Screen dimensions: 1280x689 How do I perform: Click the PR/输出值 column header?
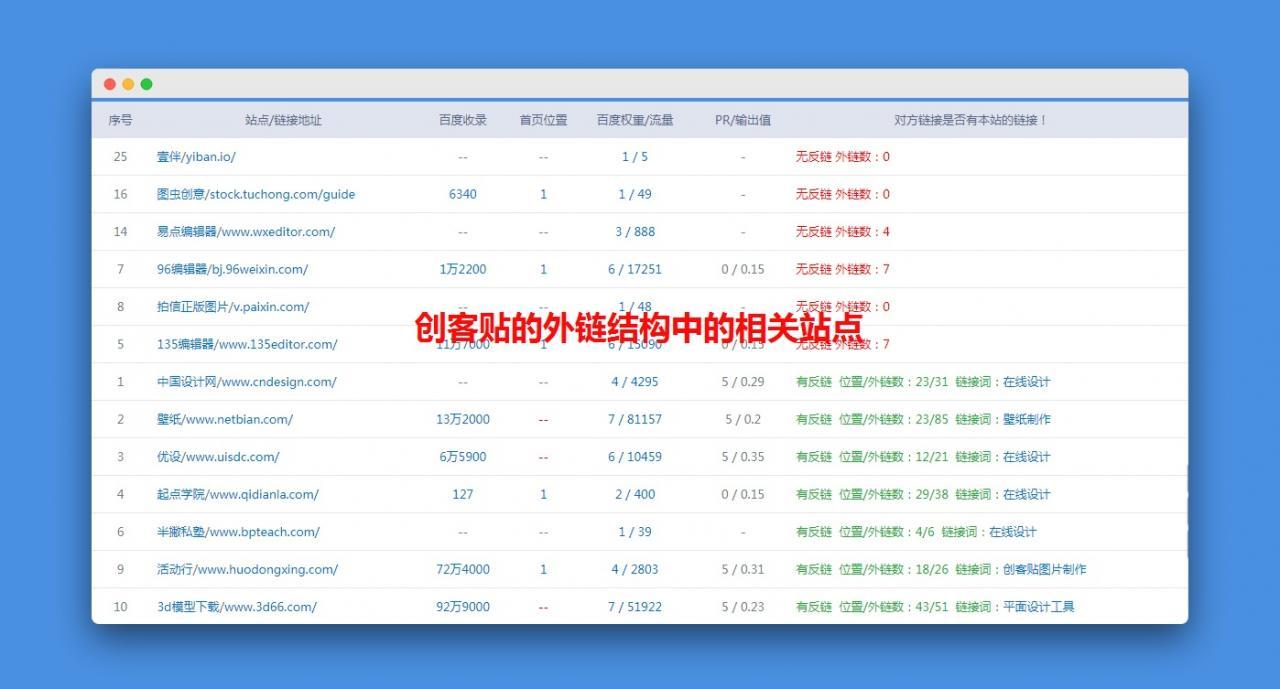pyautogui.click(x=743, y=120)
